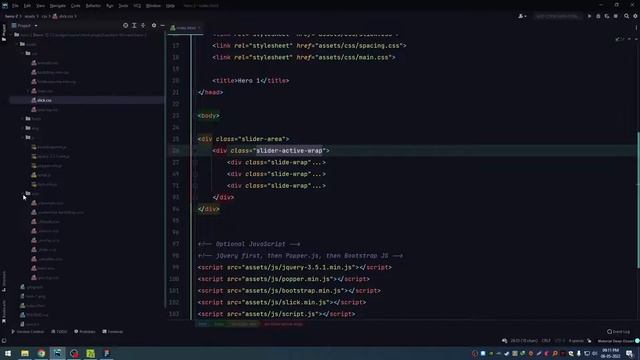Open the Problems tool window

pyautogui.click(x=84, y=331)
